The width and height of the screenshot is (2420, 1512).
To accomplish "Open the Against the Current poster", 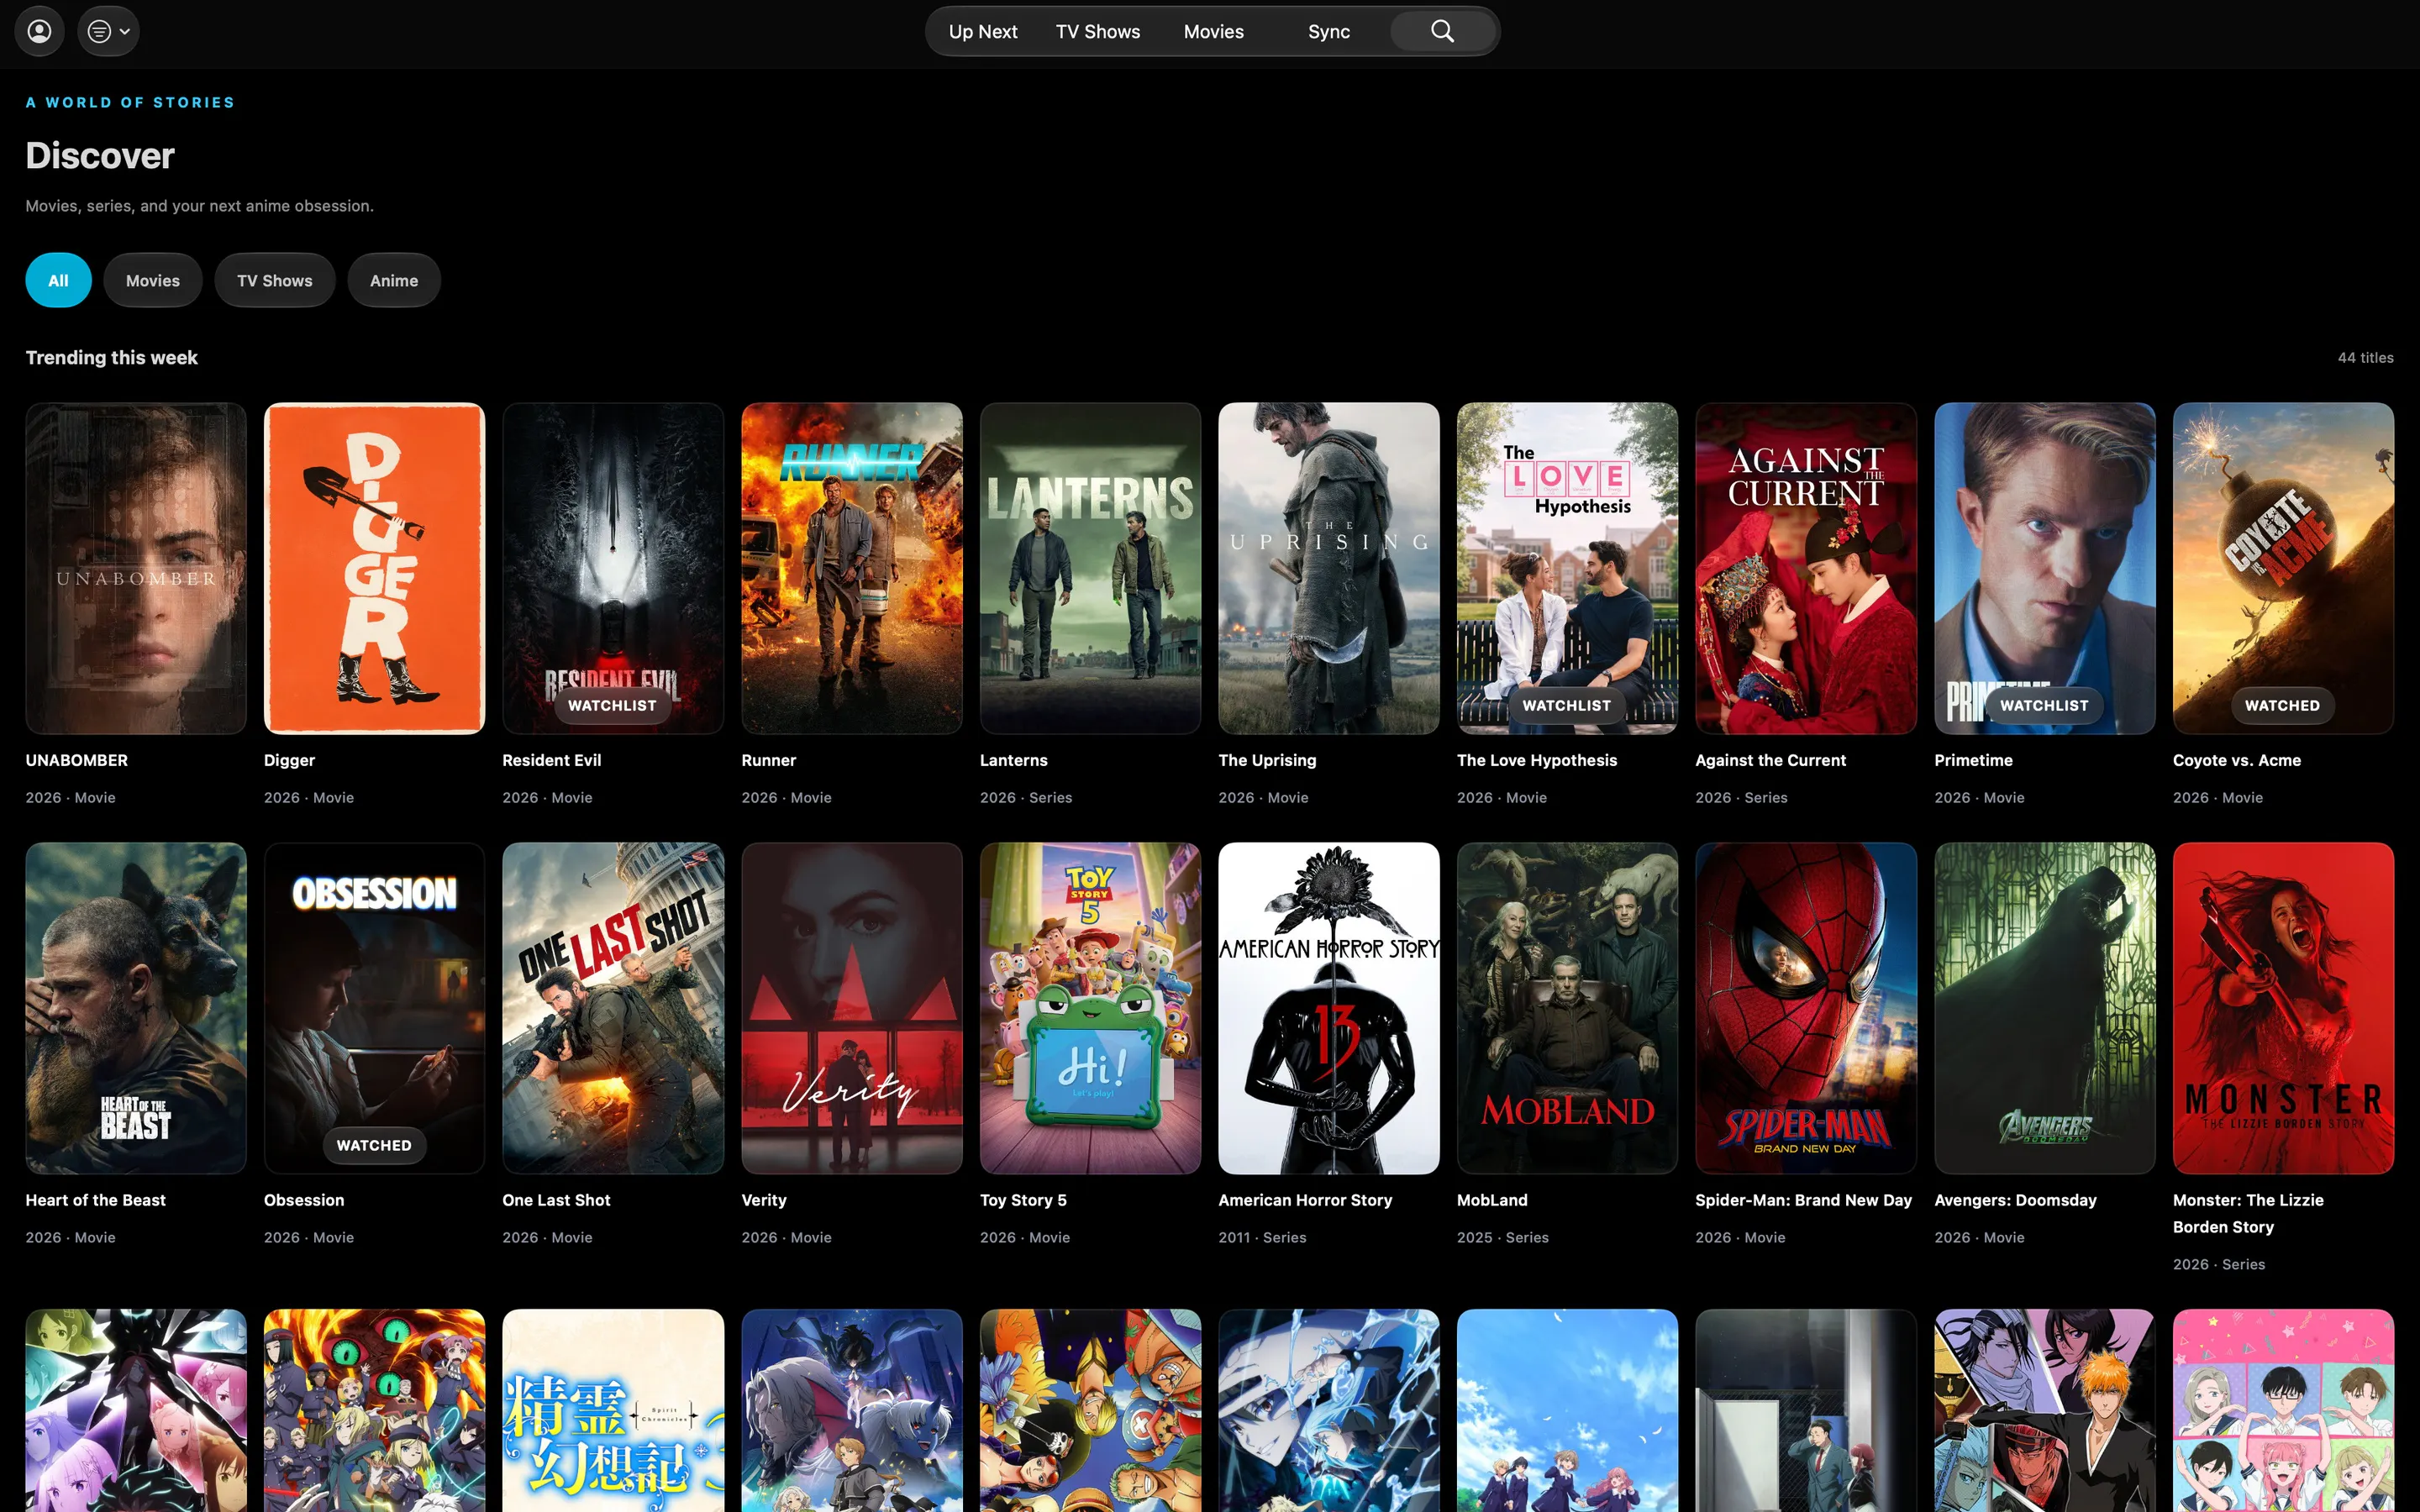I will [x=1806, y=568].
